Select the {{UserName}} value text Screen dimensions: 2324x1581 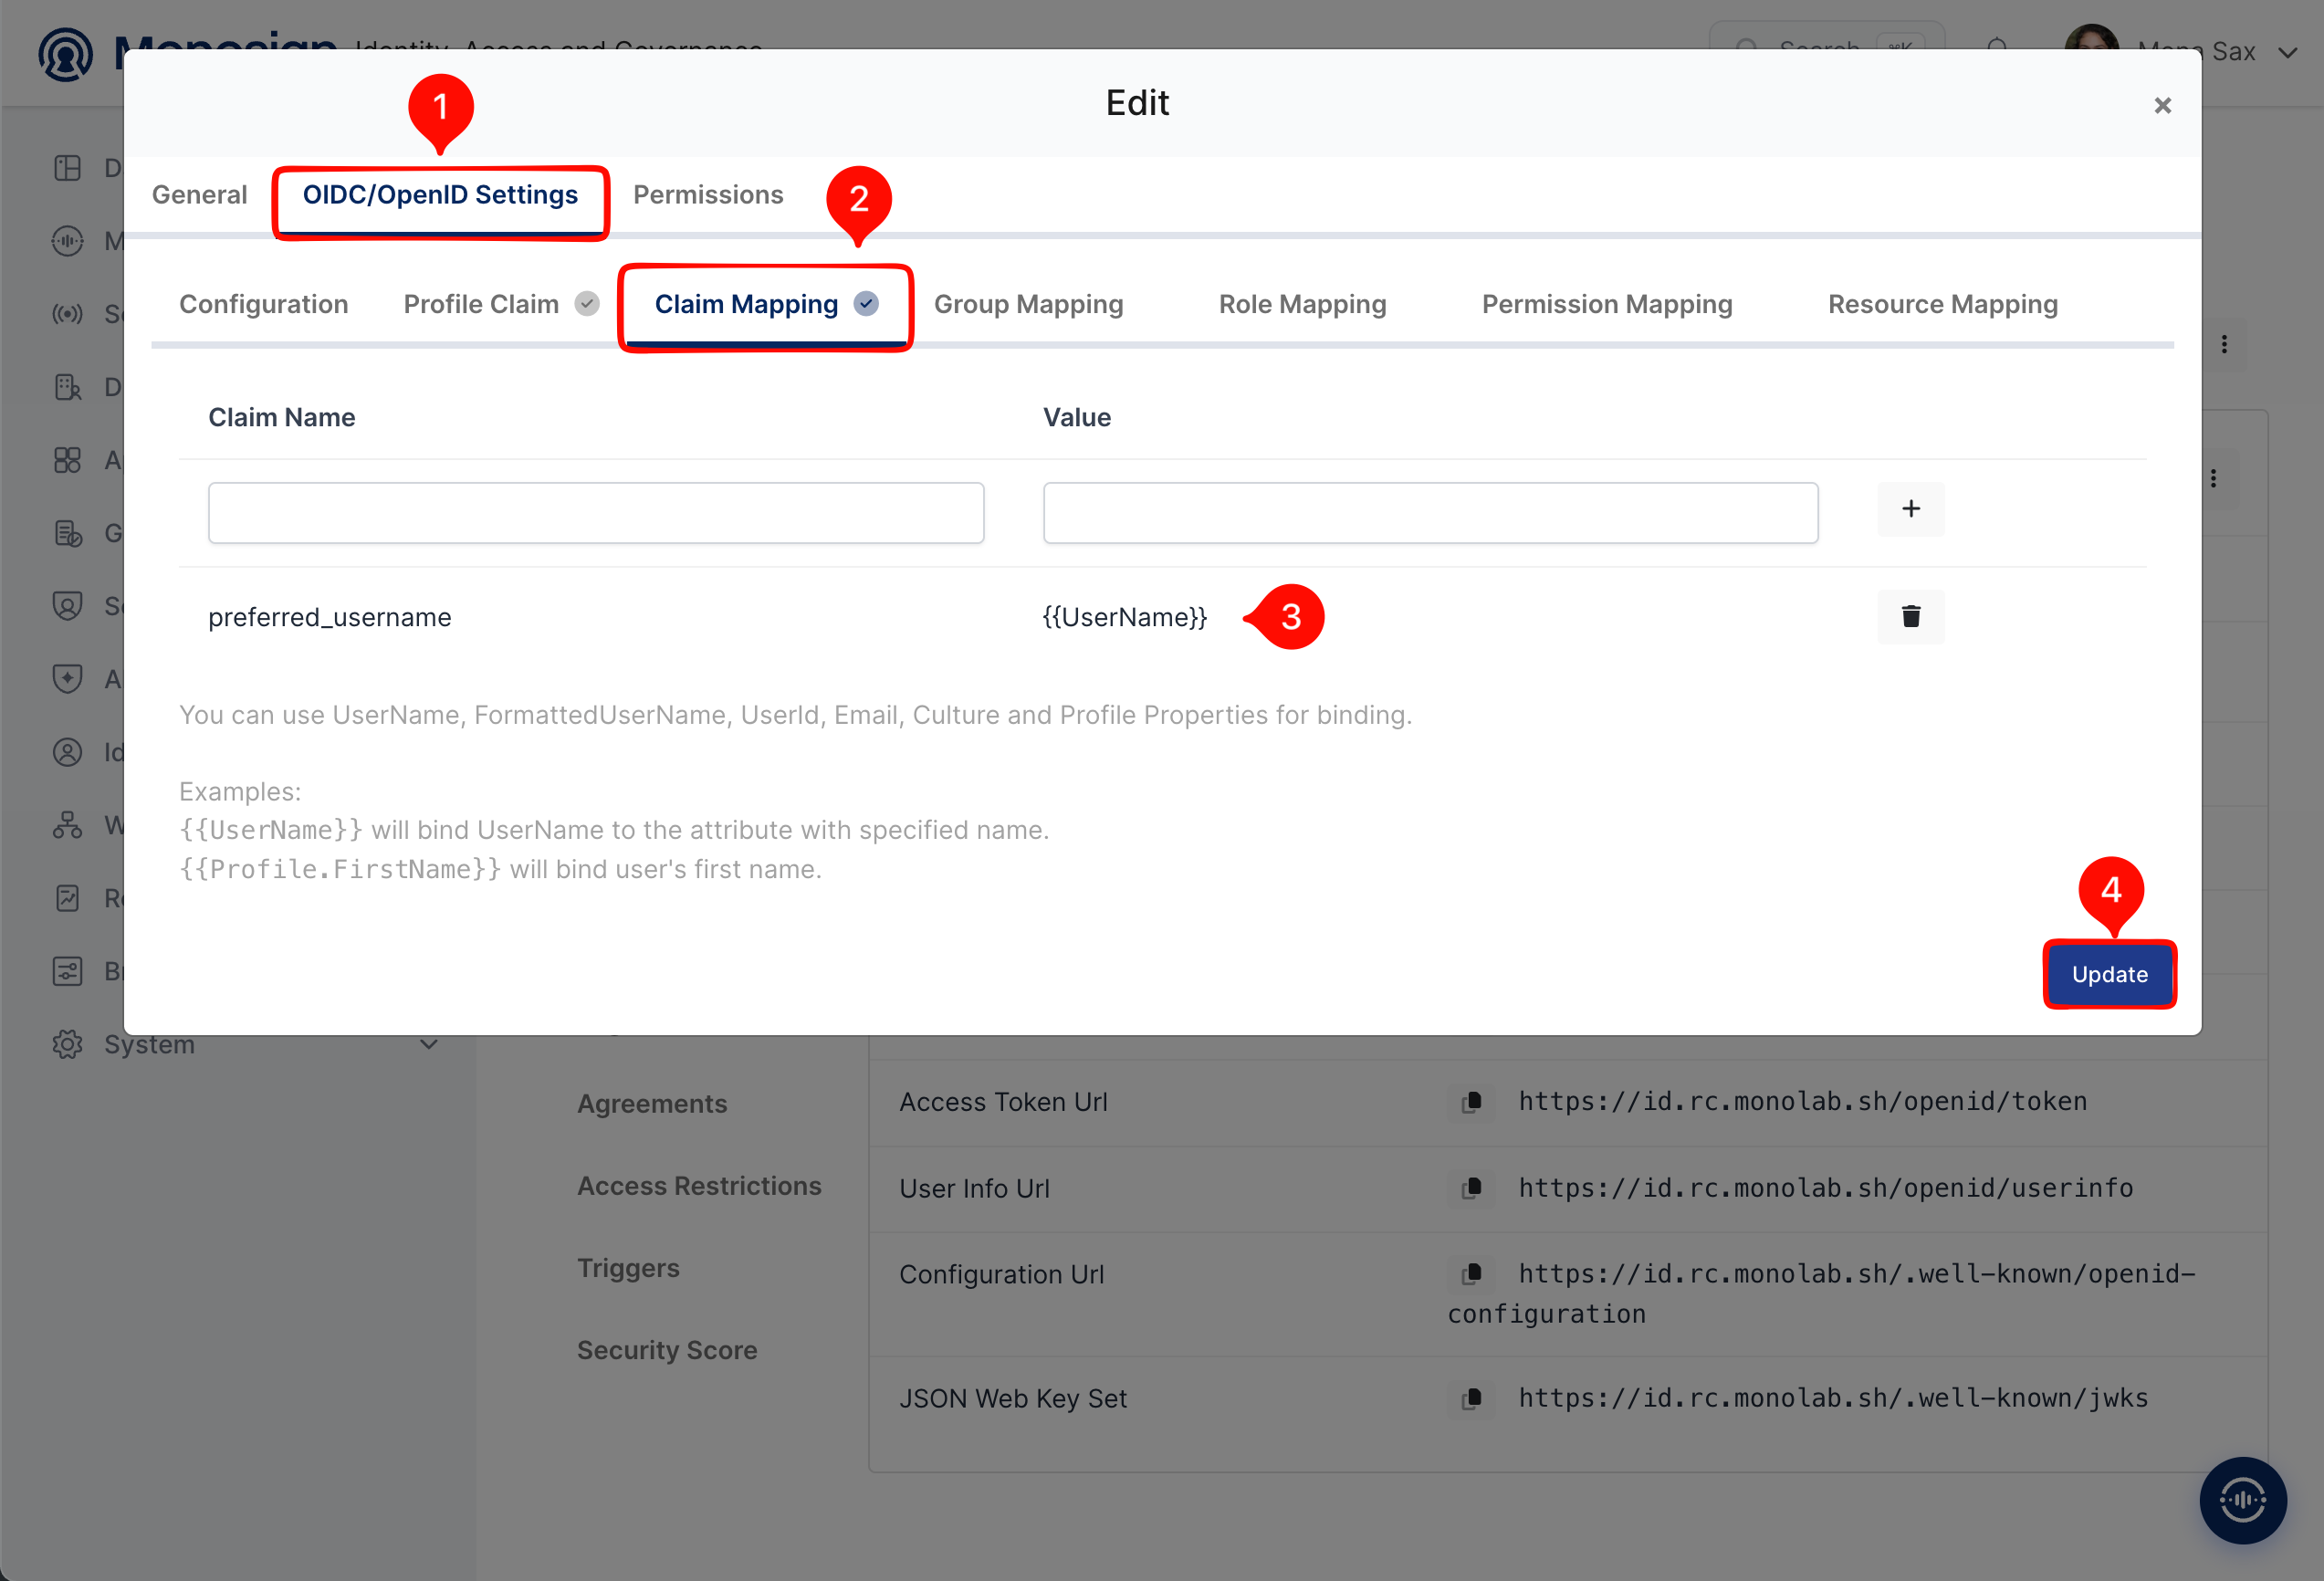tap(1125, 617)
